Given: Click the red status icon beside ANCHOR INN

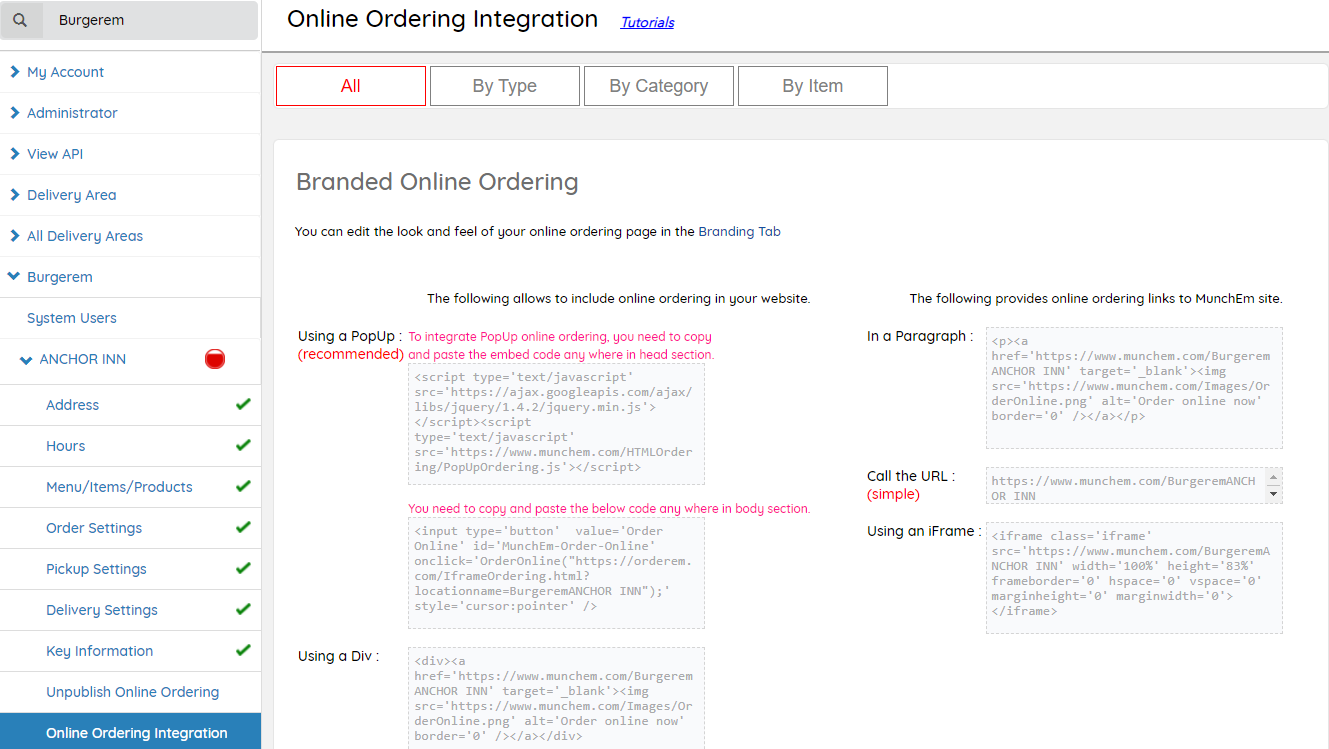Looking at the screenshot, I should click(x=214, y=359).
